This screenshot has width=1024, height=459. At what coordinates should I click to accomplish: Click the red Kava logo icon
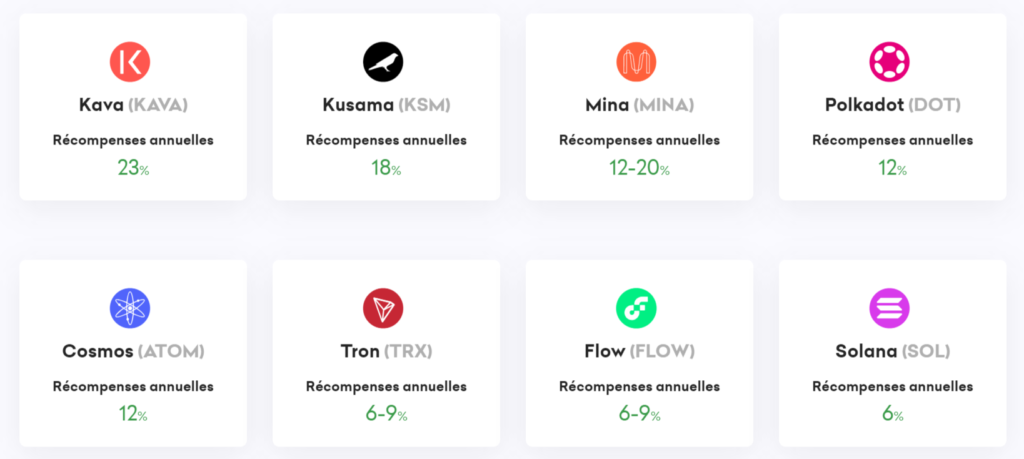click(x=130, y=62)
